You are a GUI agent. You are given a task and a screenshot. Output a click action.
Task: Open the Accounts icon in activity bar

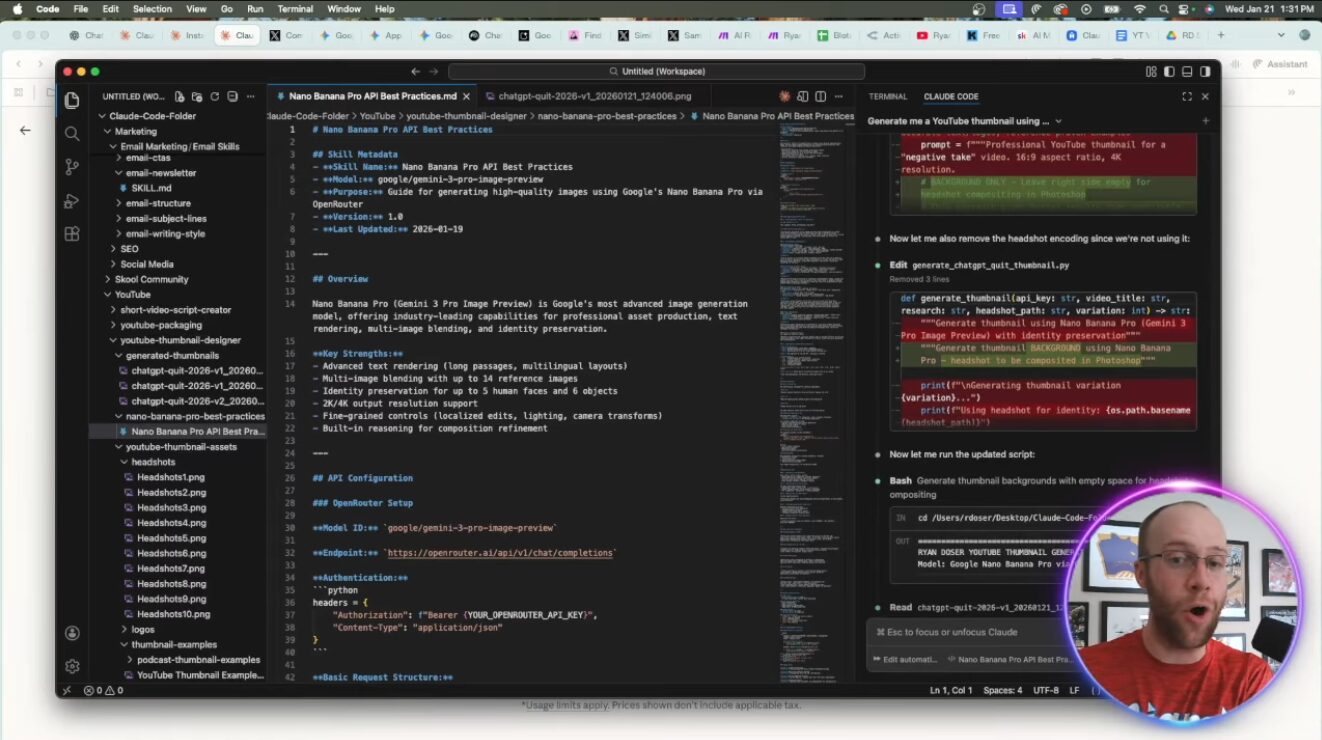tap(72, 633)
